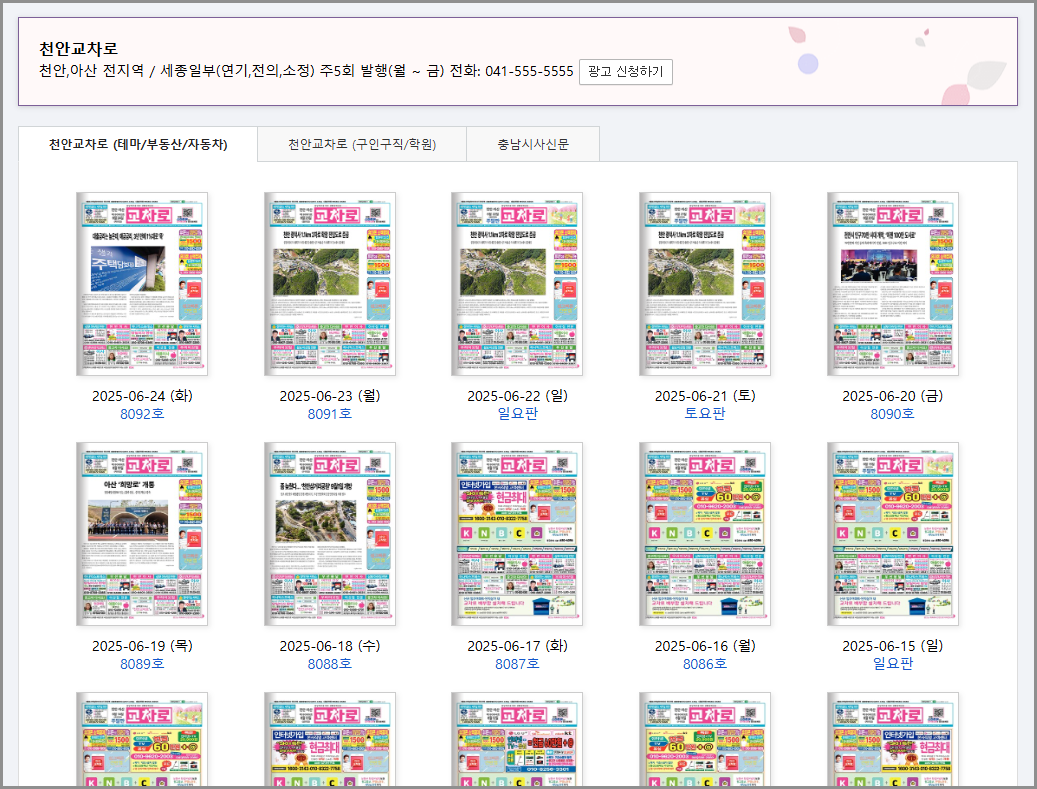Screen dimensions: 1037x789
Task: Open the 2025-06-23 issue cover image
Action: coord(330,284)
